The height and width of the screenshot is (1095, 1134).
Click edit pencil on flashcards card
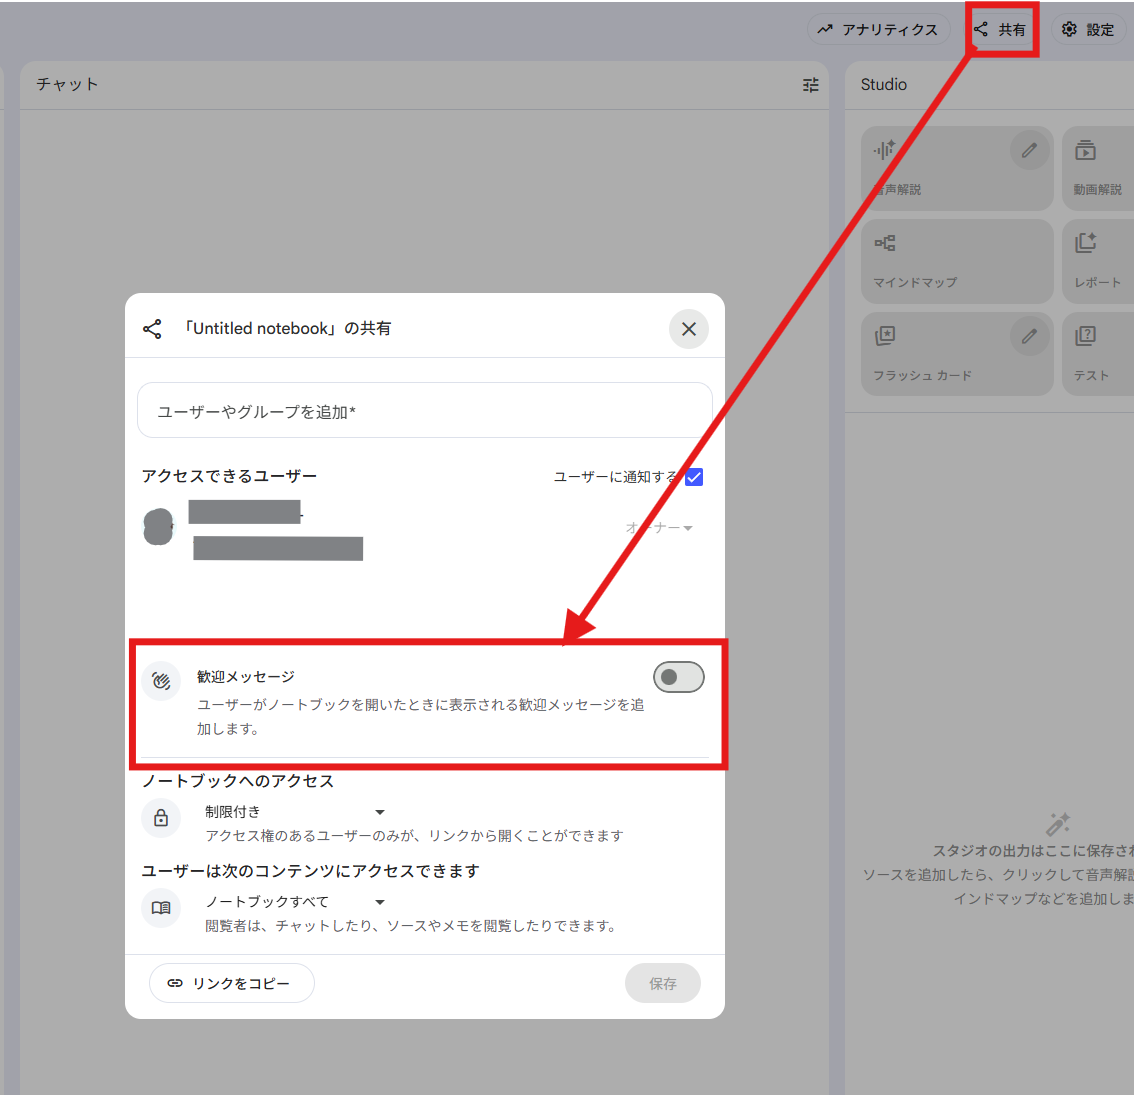coord(1029,337)
